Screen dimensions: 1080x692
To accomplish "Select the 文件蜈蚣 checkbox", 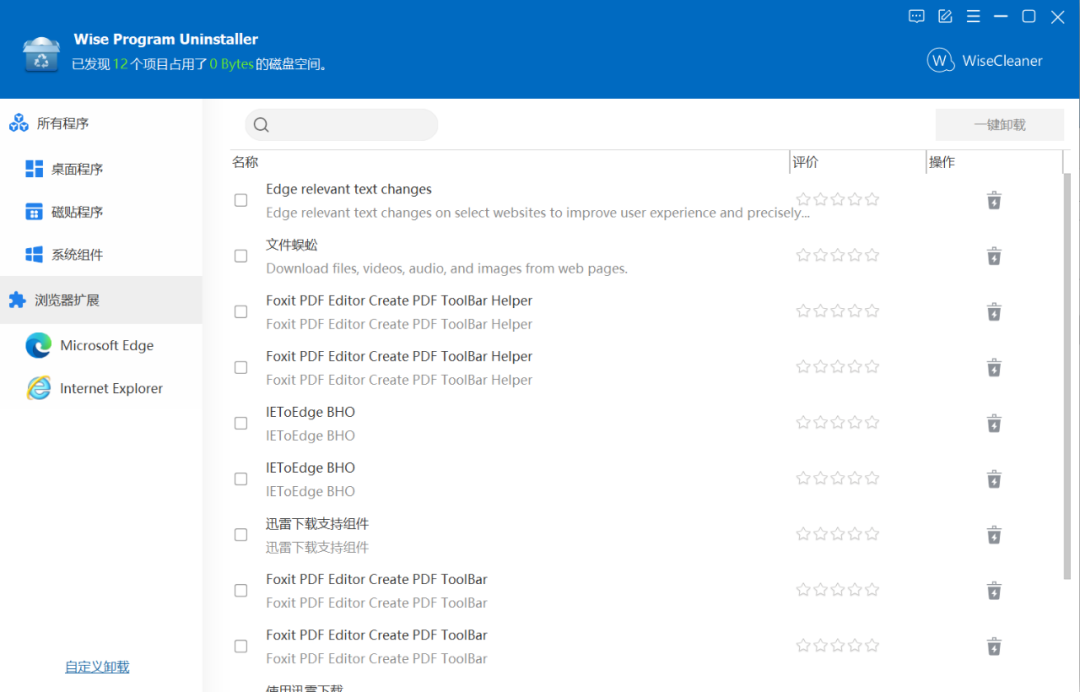I will click(240, 256).
